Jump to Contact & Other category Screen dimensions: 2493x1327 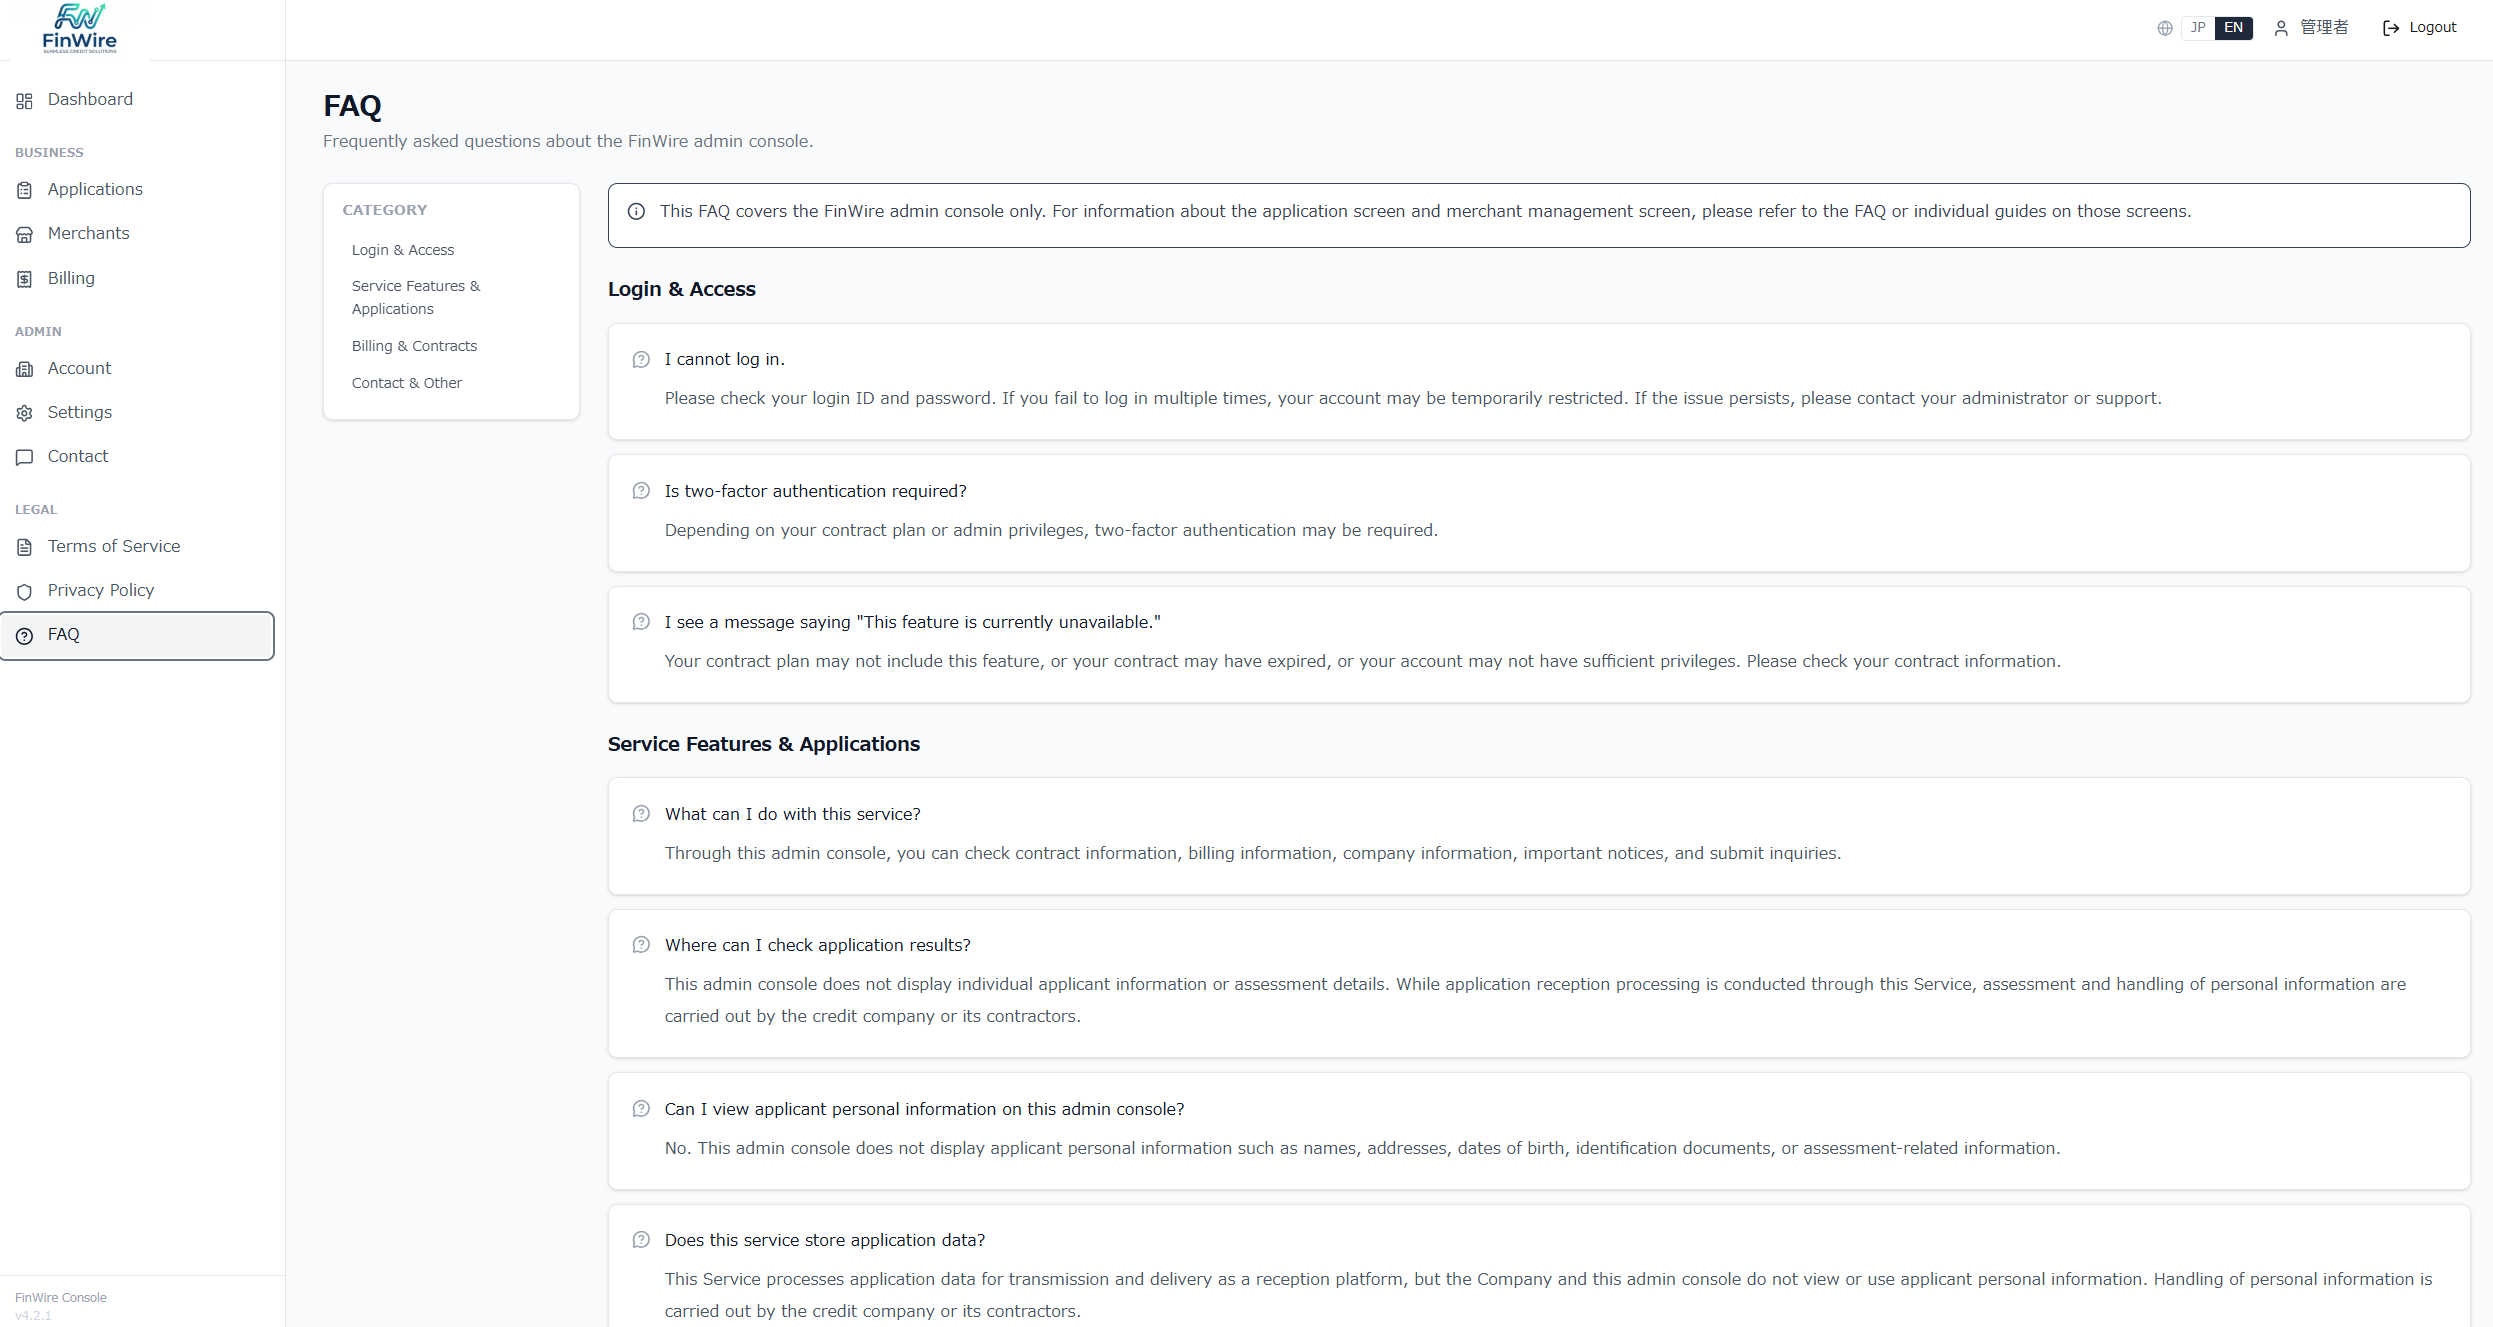click(406, 383)
